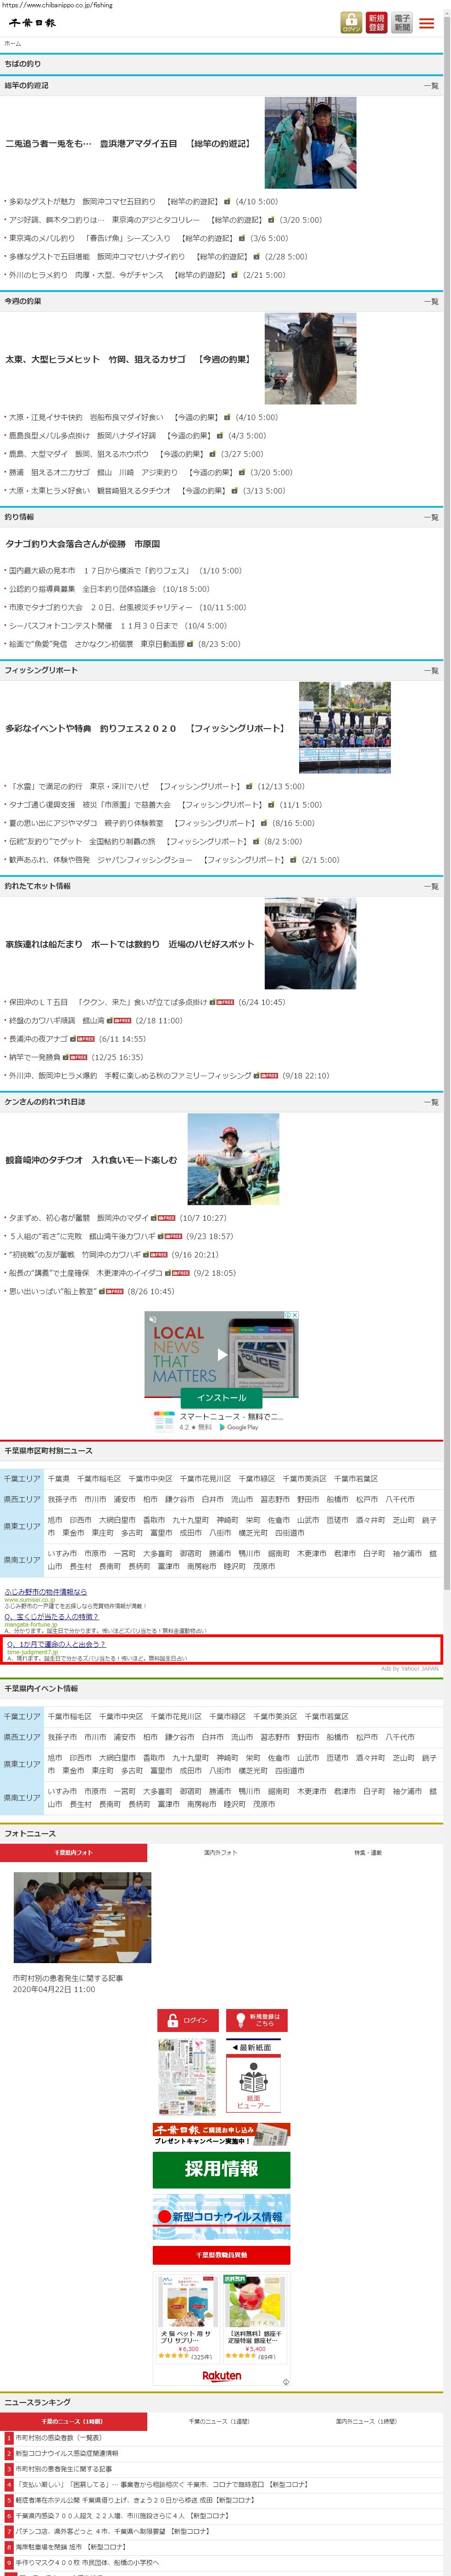Screen dimensions: 451x2576
Task: Click the ホーム breadcrumb link
Action: 13,44
